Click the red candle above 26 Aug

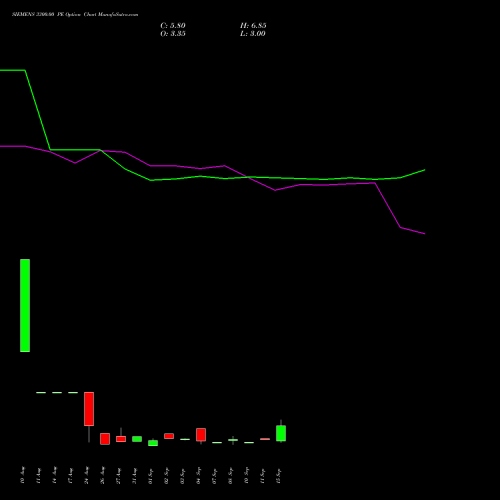click(105, 439)
